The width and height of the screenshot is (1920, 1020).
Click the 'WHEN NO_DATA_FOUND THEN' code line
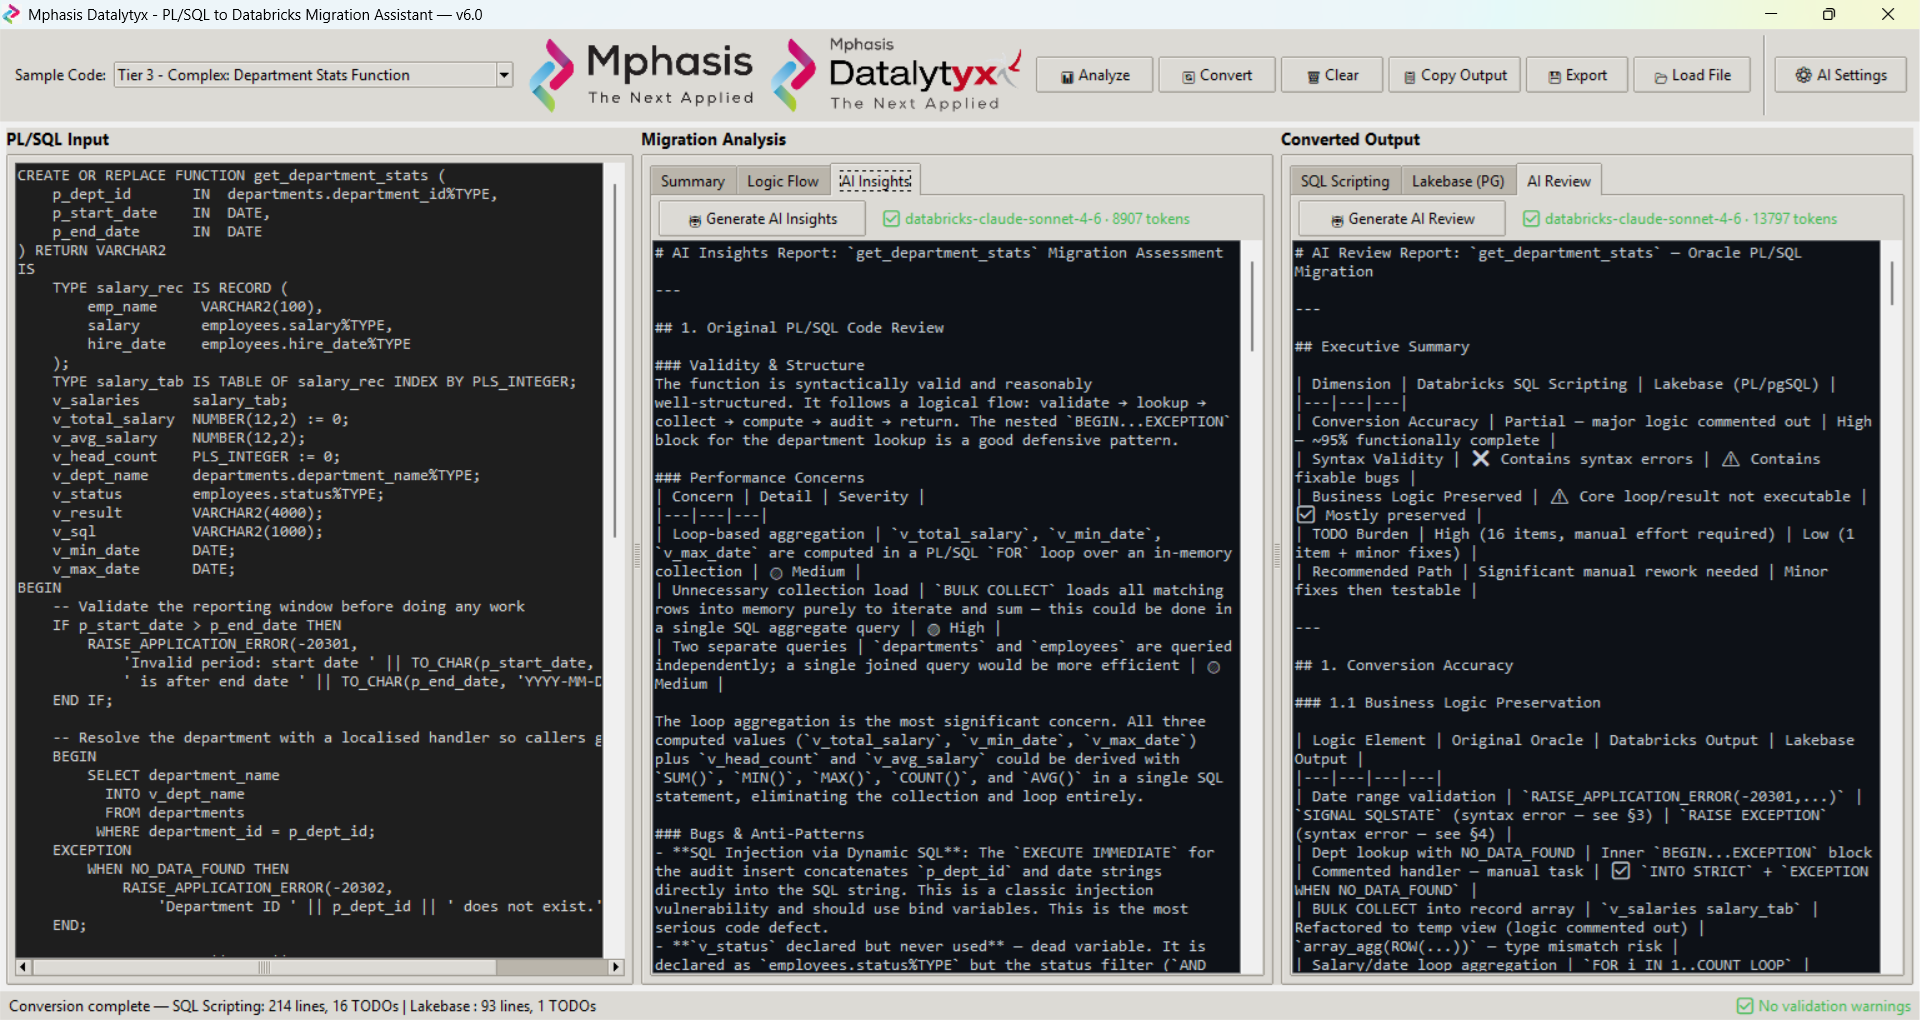188,869
